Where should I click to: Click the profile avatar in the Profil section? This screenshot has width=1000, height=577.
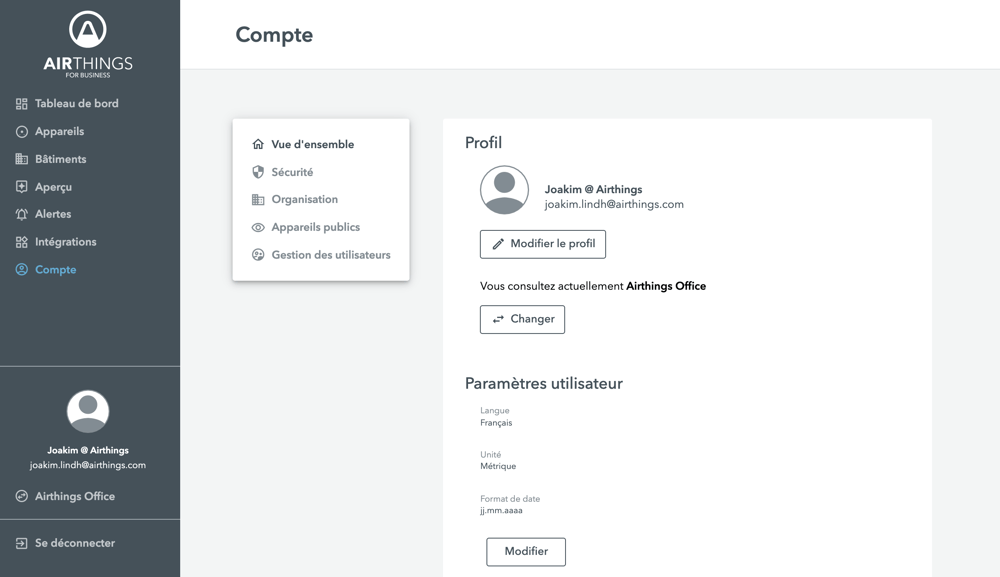504,190
